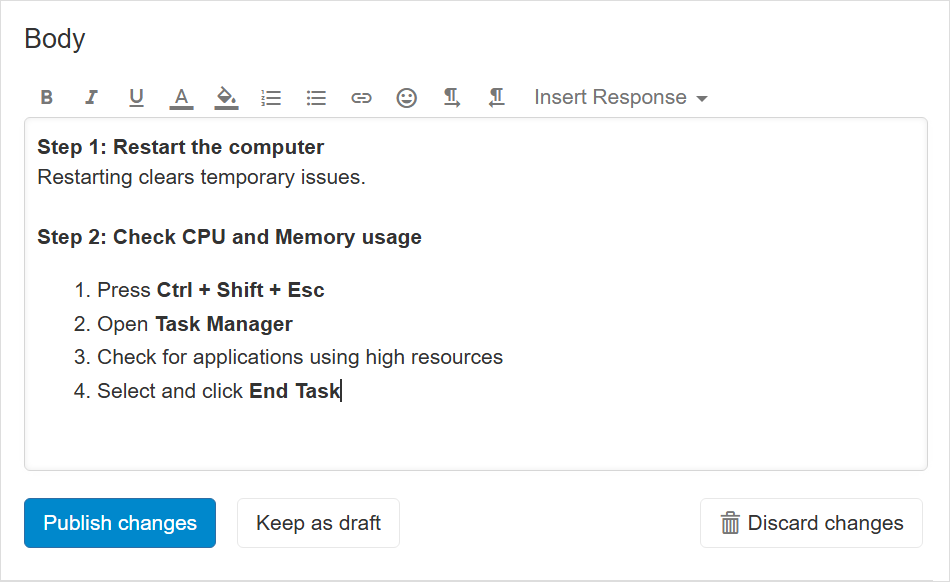Set right-to-left text direction
This screenshot has height=582, width=950.
[x=496, y=97]
